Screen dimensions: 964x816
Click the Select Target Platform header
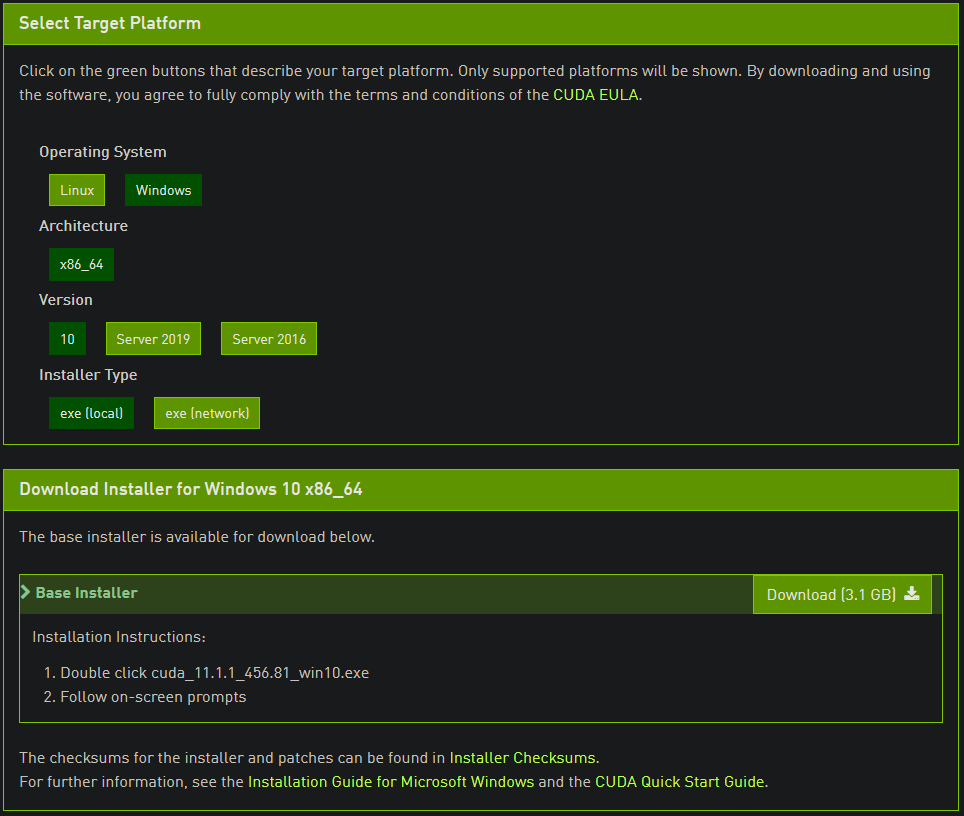[x=110, y=23]
